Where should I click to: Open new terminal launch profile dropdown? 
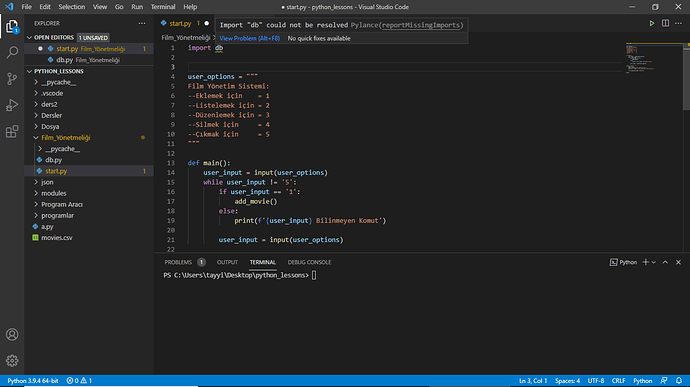(654, 262)
